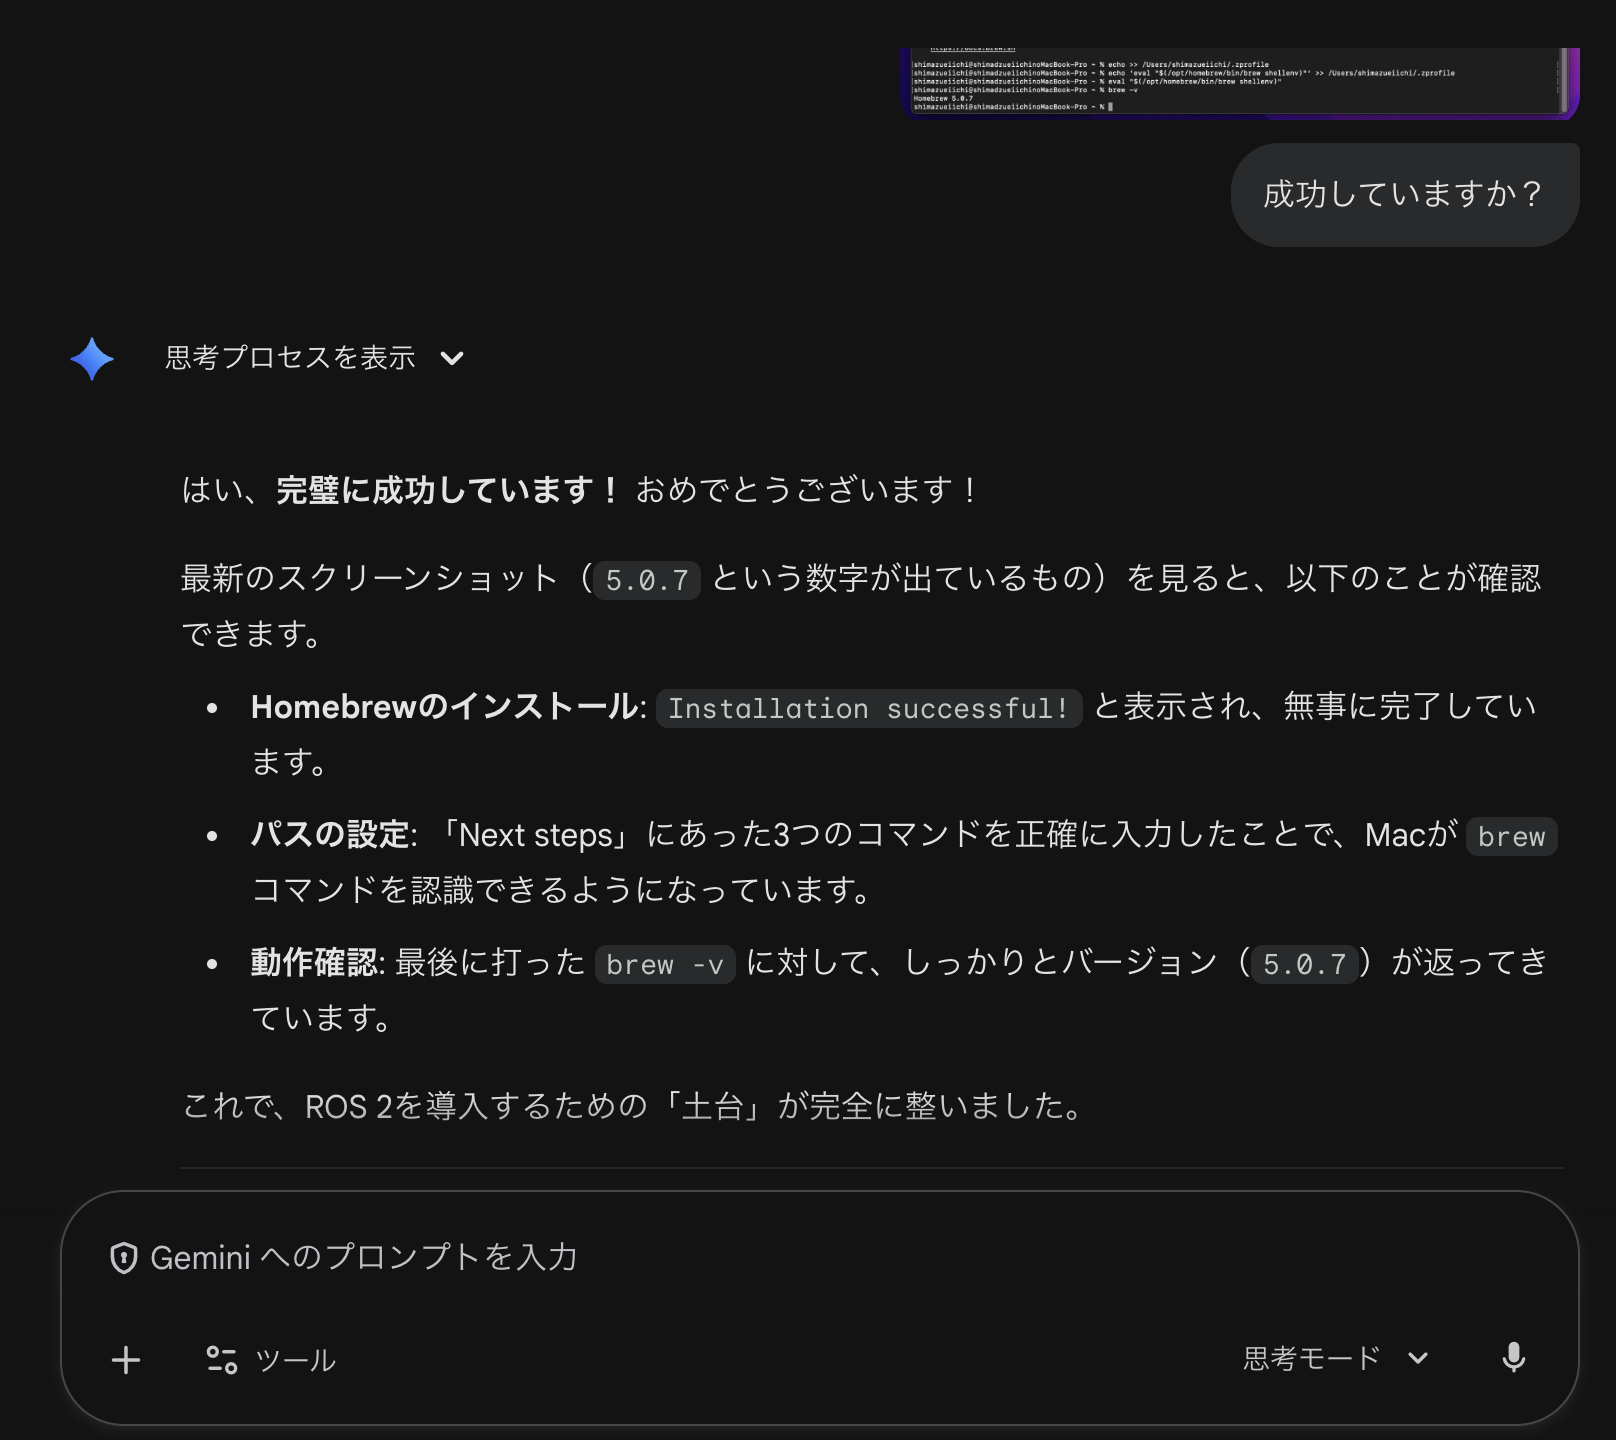The height and width of the screenshot is (1440, 1616).
Task: Open the ツール menu
Action: point(271,1360)
